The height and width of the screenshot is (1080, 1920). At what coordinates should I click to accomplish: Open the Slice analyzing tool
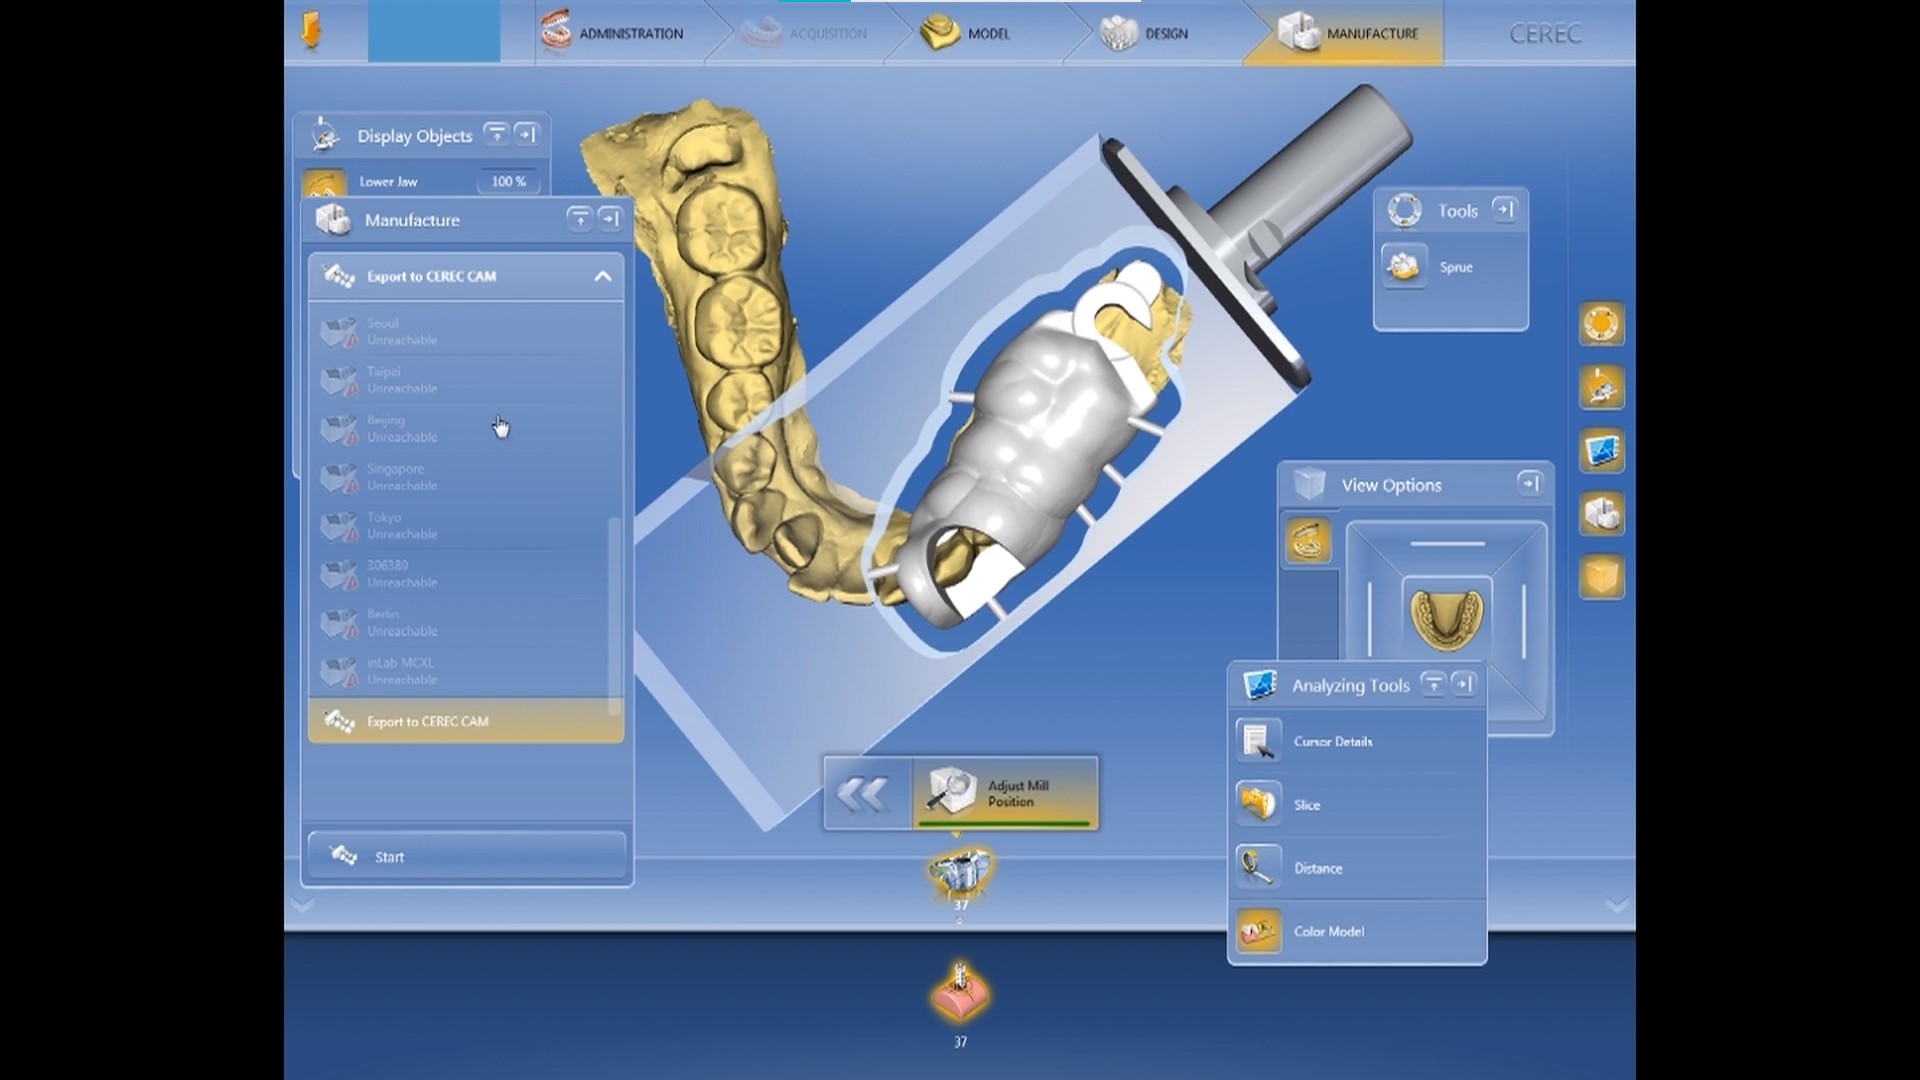[1258, 804]
